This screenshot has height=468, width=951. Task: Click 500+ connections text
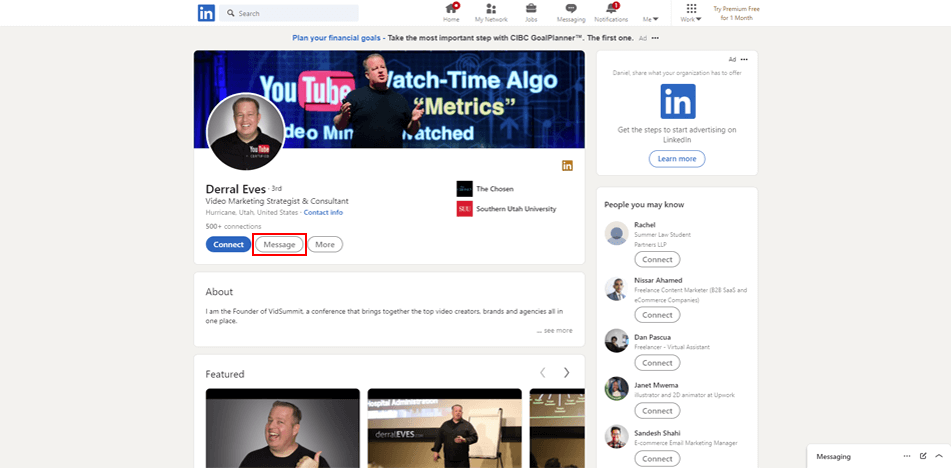click(234, 226)
